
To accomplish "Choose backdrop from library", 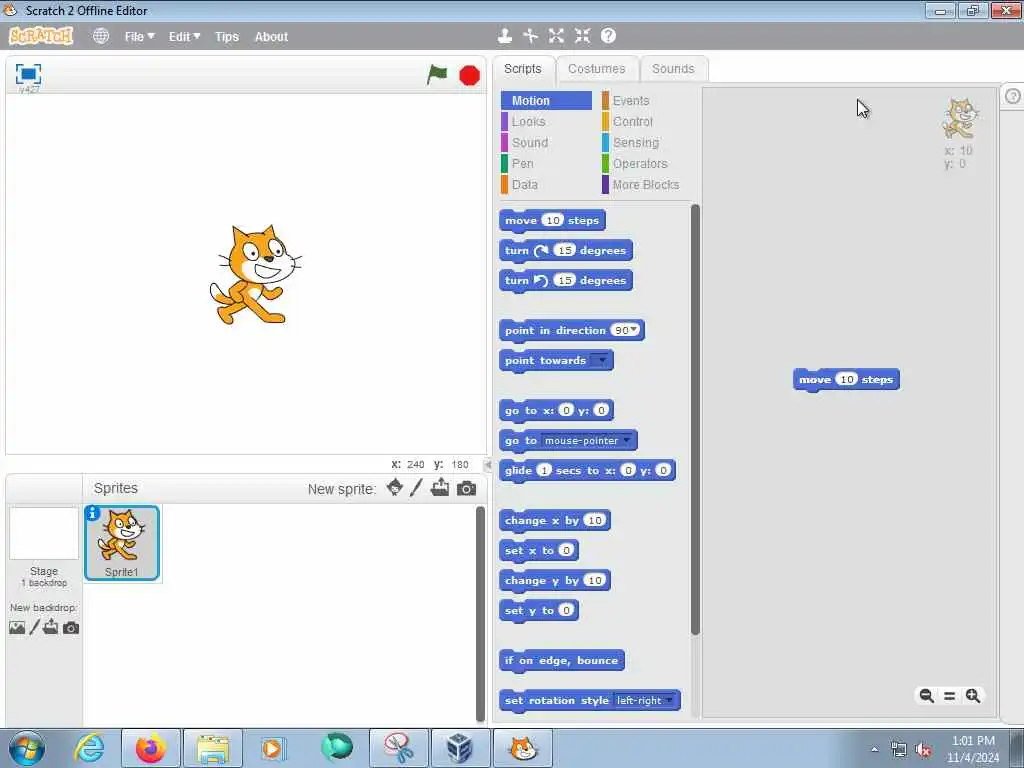I will [x=17, y=628].
